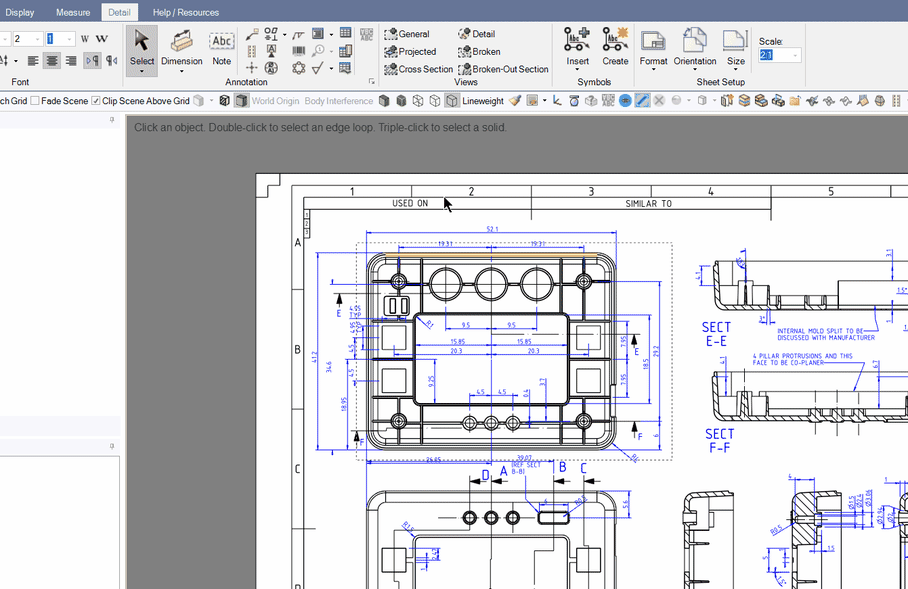This screenshot has width=908, height=589.
Task: Open the dropdown arrow under Format
Action: [653, 70]
